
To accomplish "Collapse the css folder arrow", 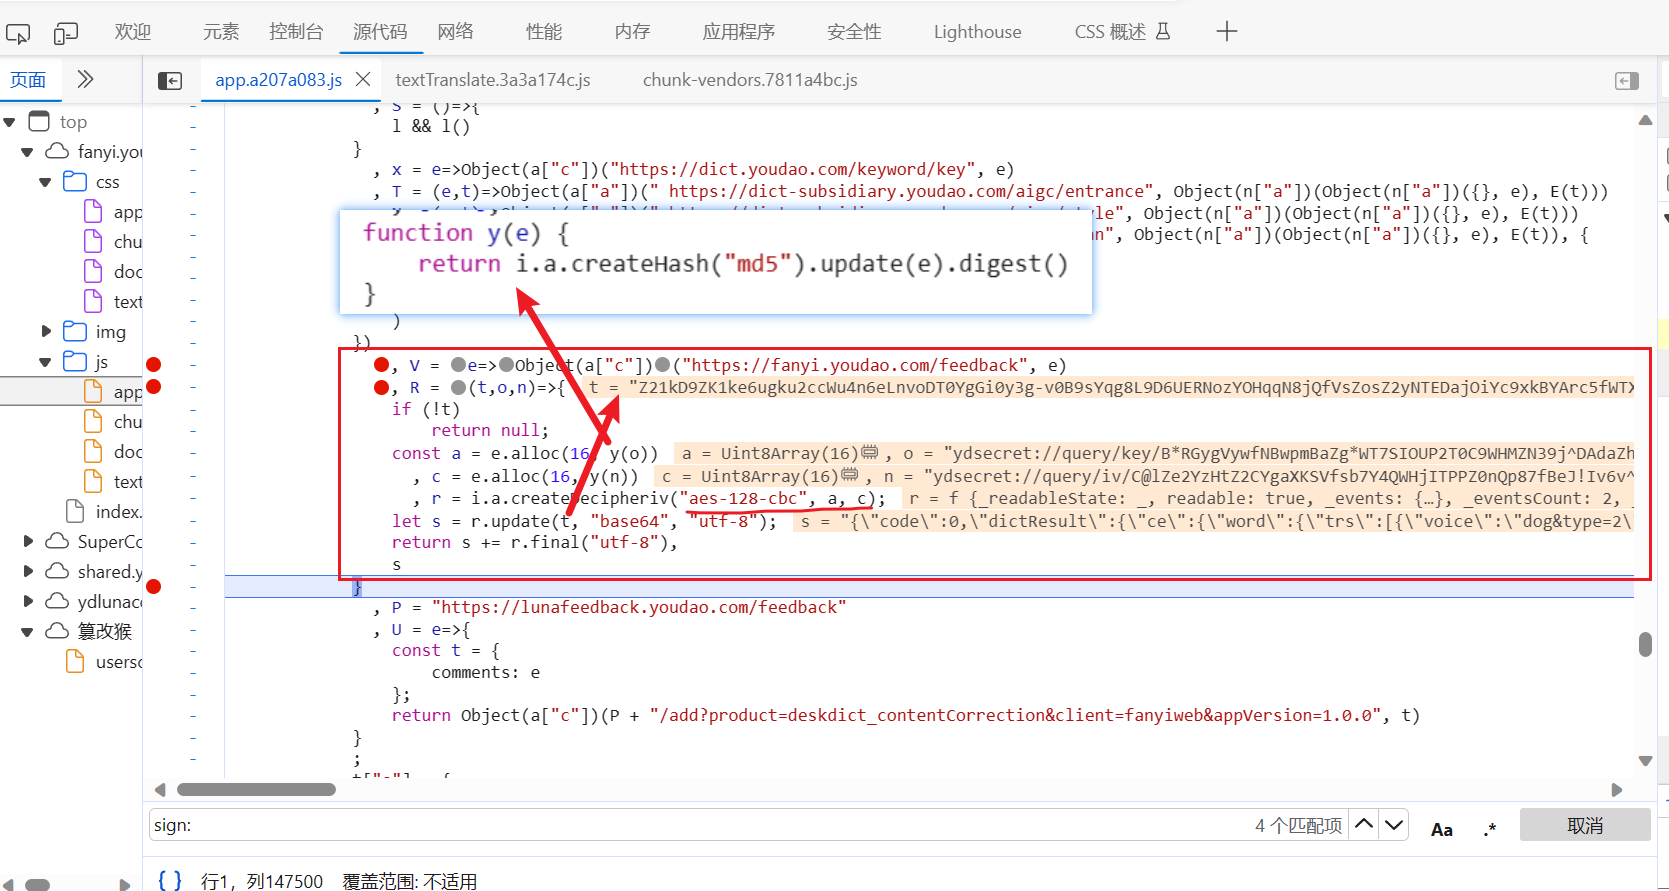I will (x=45, y=182).
